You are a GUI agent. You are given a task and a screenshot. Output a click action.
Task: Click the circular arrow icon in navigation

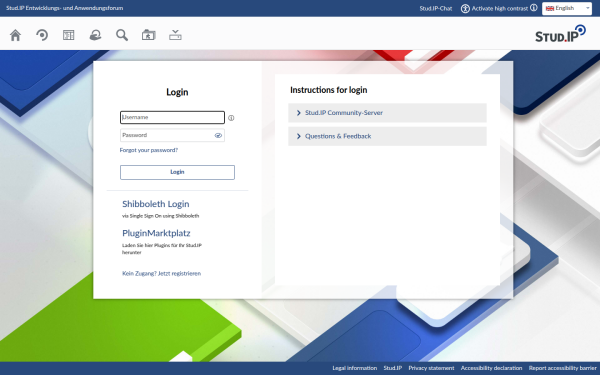pos(42,35)
